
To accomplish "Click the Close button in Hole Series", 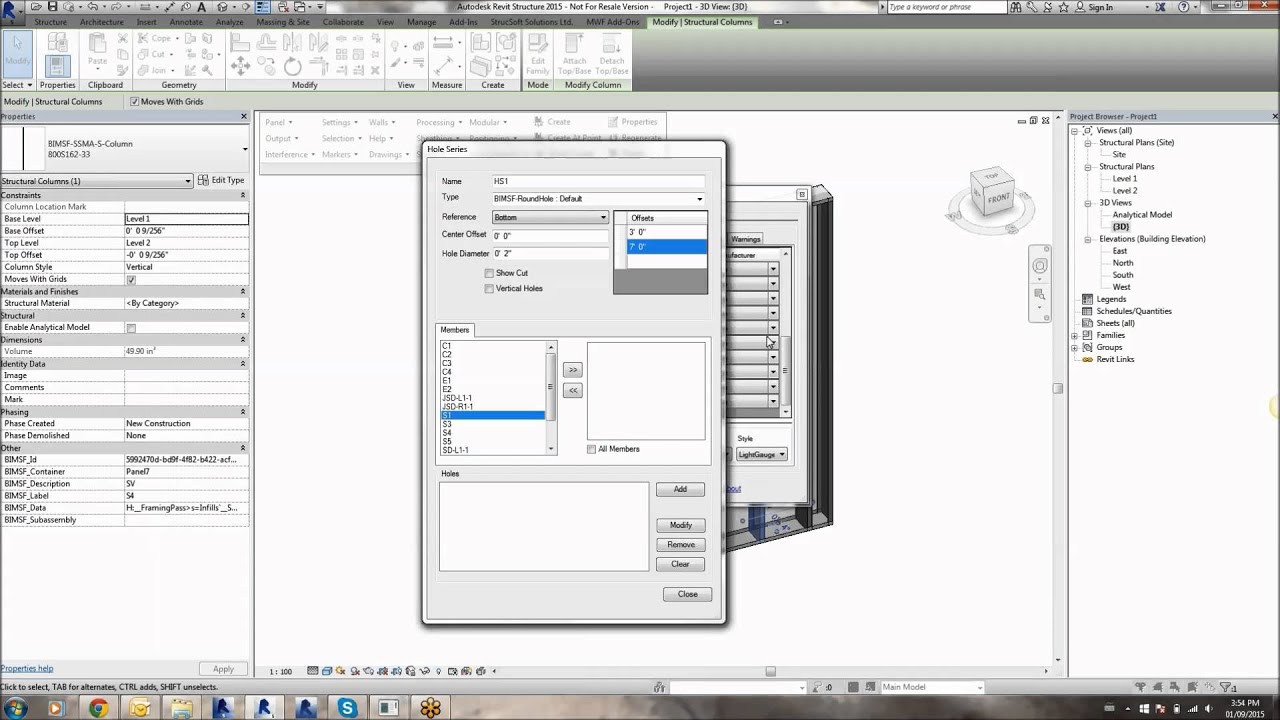I will (x=687, y=594).
